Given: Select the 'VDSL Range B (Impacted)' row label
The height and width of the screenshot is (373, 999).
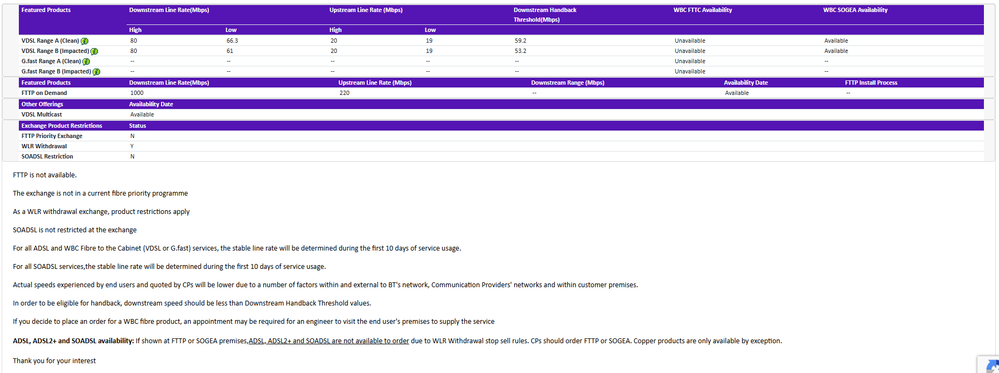Looking at the screenshot, I should click(x=55, y=51).
